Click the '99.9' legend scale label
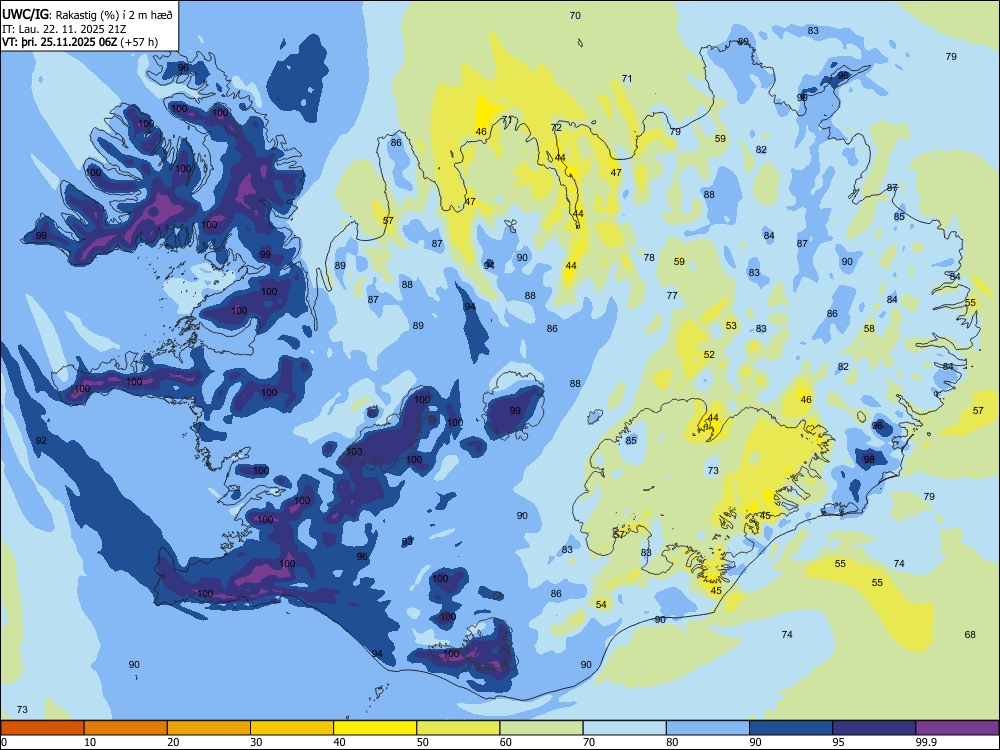 pos(926,742)
